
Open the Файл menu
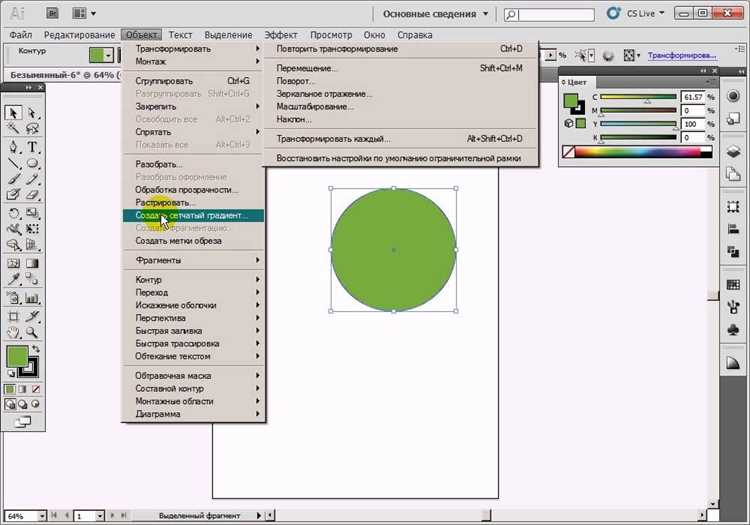(x=21, y=35)
